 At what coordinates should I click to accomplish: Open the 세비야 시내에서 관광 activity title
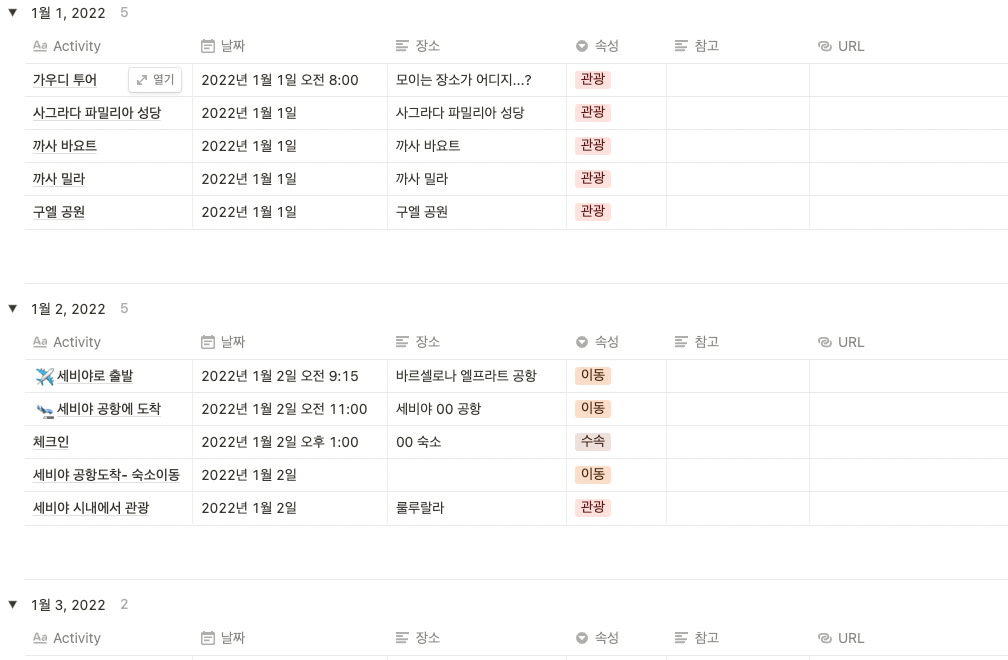[x=91, y=508]
